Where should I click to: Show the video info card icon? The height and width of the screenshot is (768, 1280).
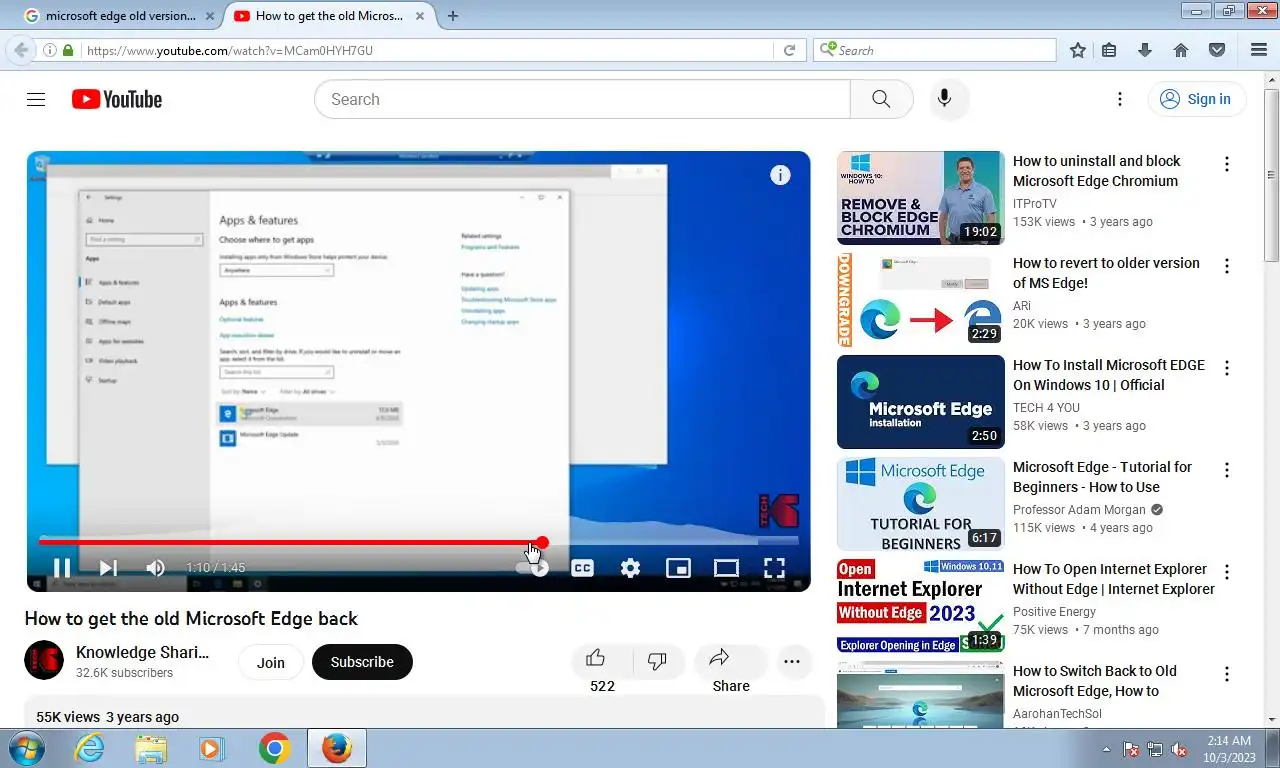[x=780, y=175]
